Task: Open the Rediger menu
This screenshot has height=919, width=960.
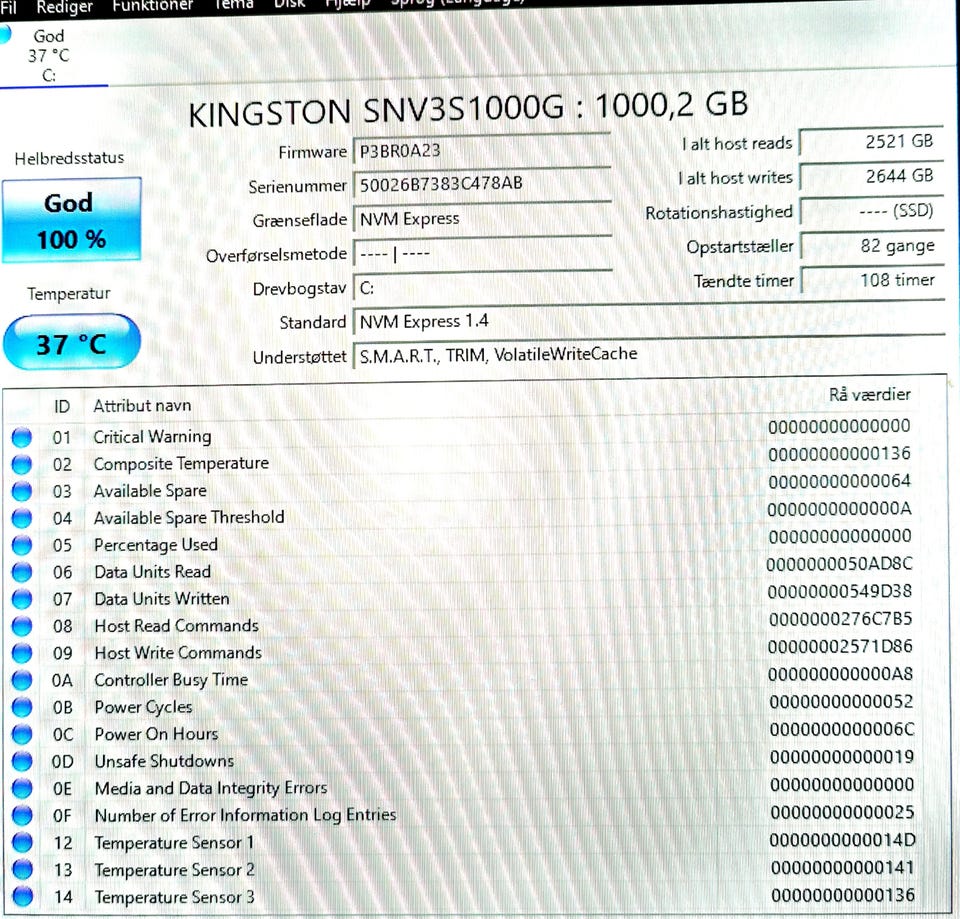Action: tap(64, 7)
